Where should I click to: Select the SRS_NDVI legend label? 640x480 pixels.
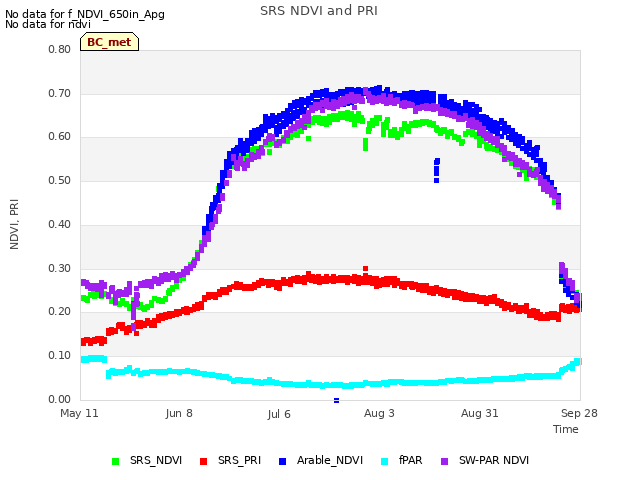click(156, 460)
